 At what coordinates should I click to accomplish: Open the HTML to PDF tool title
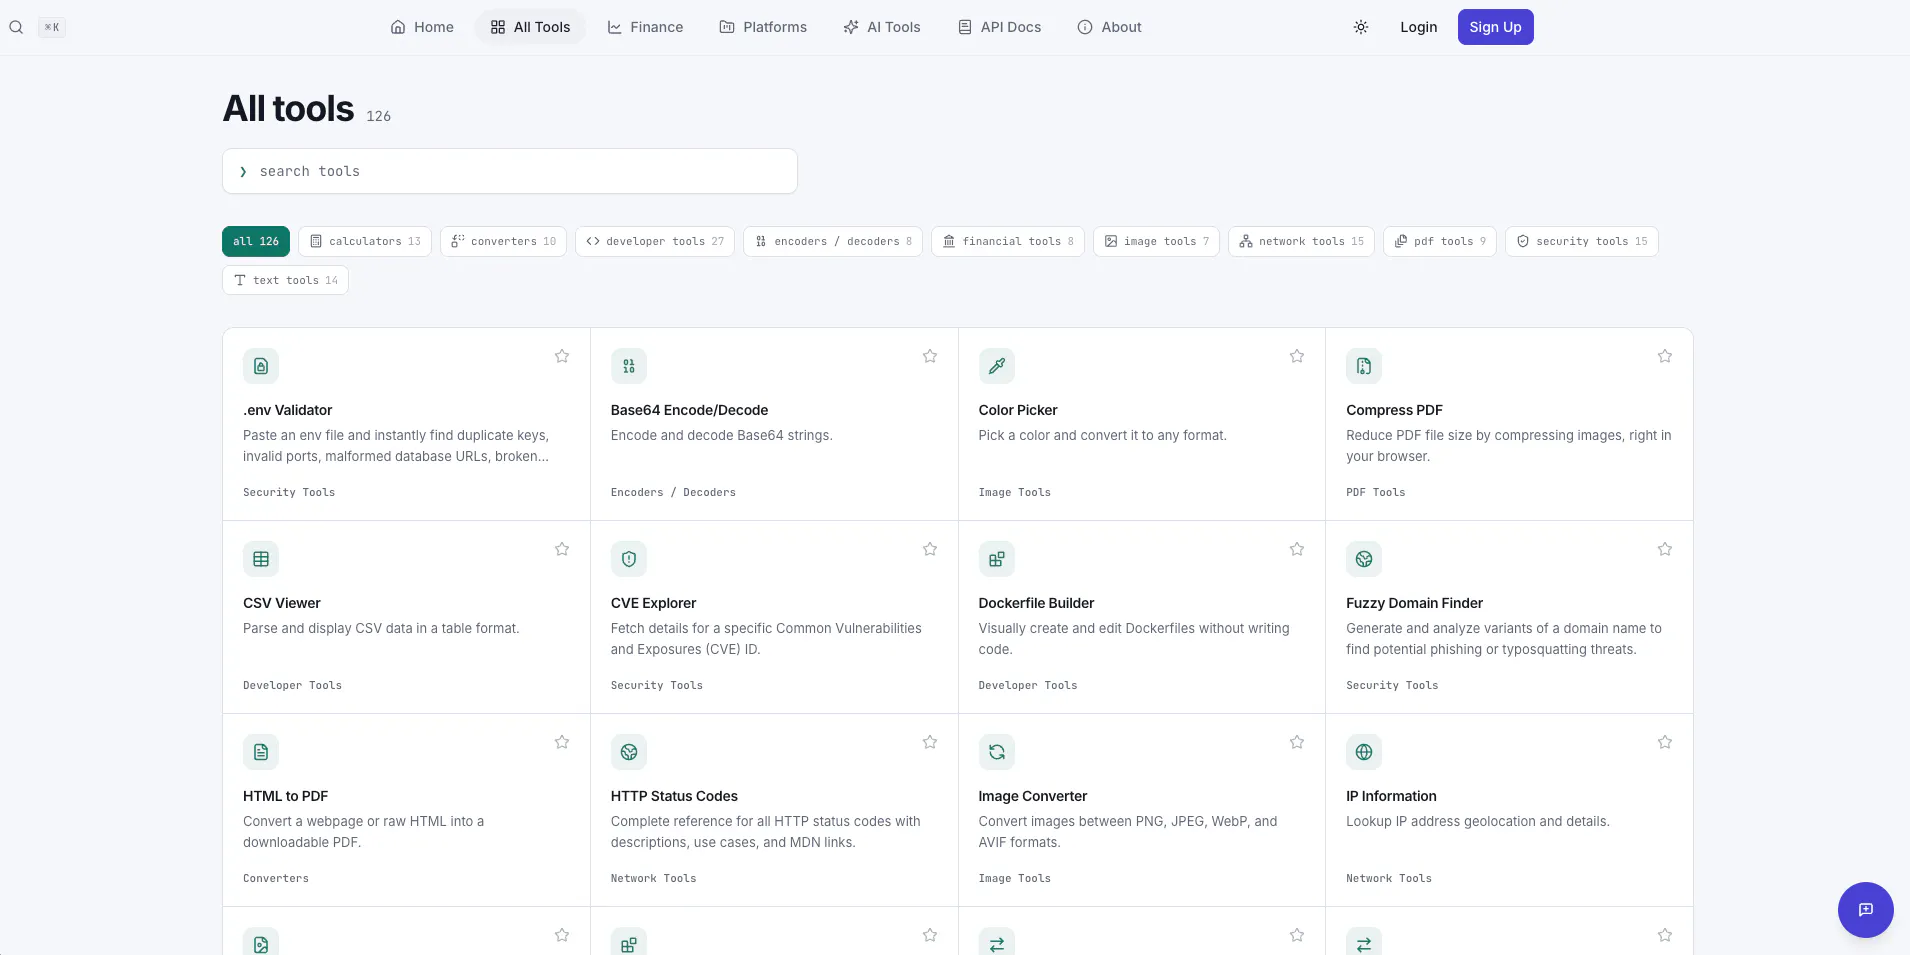tap(286, 796)
